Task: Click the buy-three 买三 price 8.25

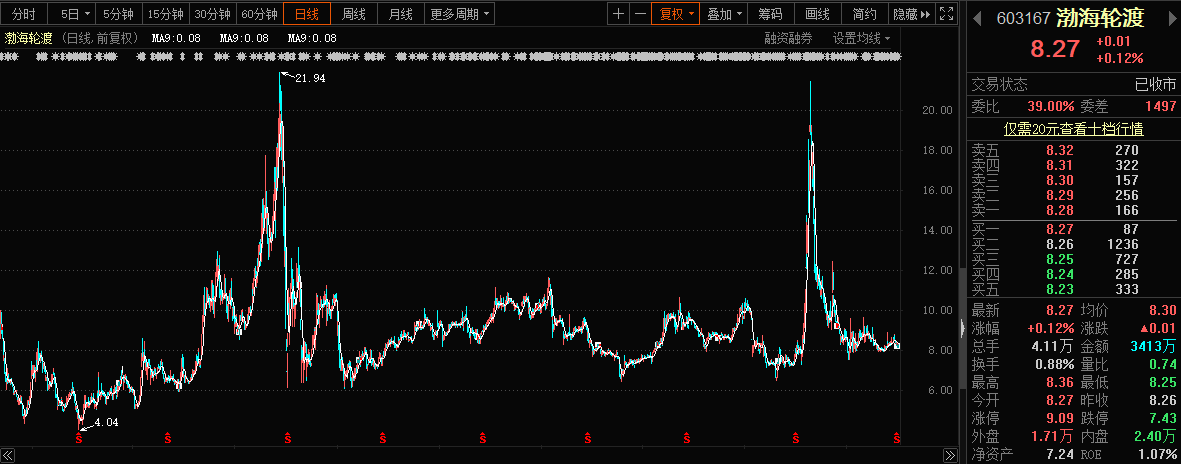Action: click(1060, 259)
